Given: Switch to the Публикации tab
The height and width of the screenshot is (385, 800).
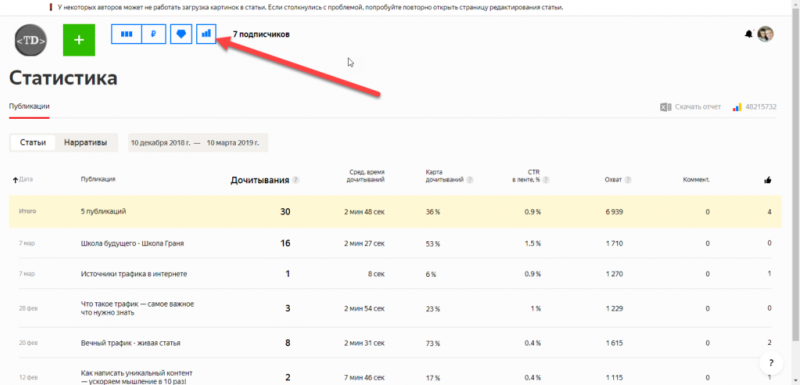Looking at the screenshot, I should pos(29,107).
